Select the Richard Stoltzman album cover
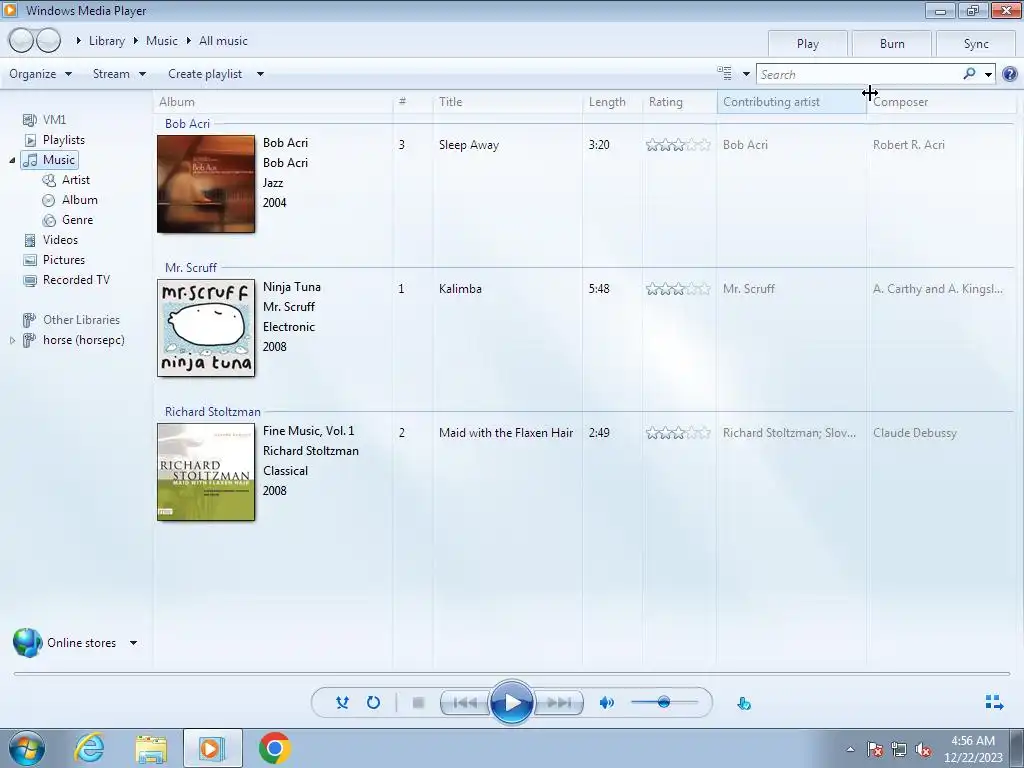The image size is (1024, 768). (x=206, y=472)
